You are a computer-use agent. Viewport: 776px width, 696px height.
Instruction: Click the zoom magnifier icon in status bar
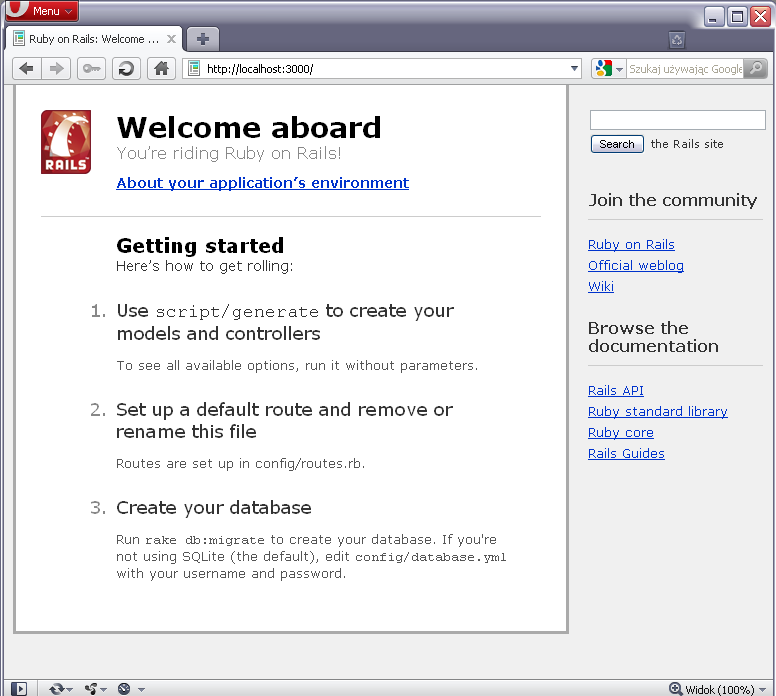click(x=676, y=689)
